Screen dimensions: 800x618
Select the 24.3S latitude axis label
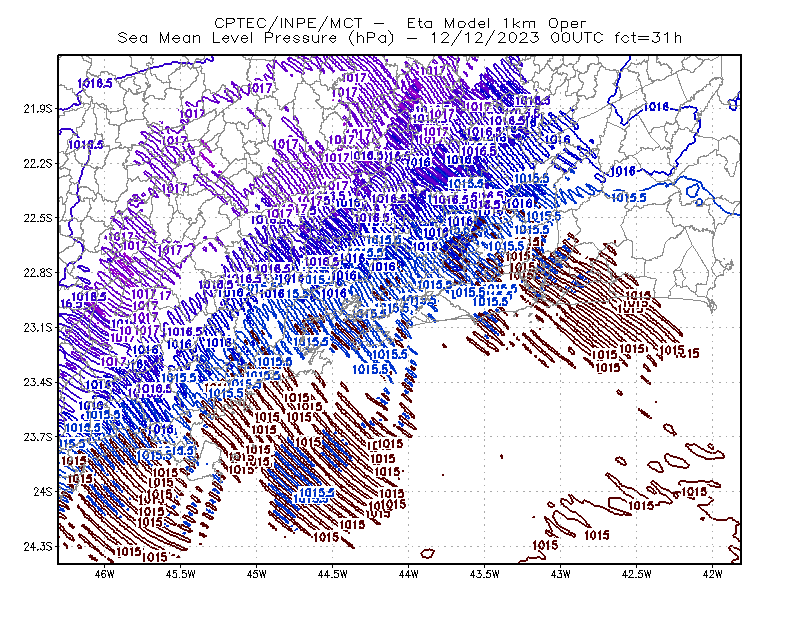(x=37, y=546)
